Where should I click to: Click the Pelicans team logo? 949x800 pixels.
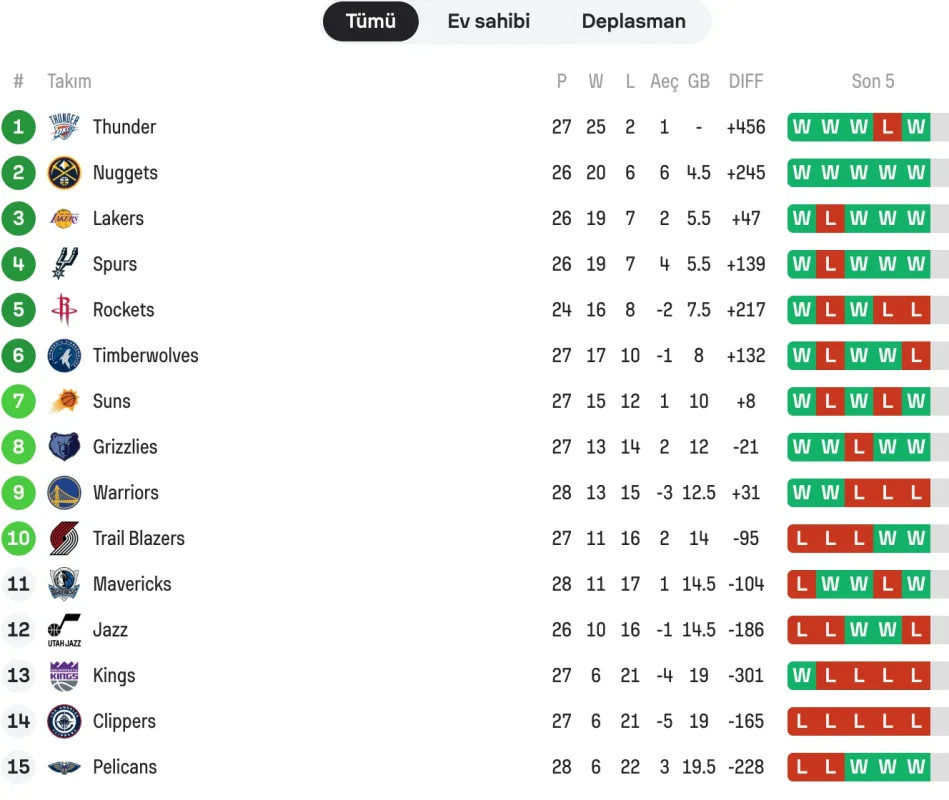coord(64,768)
